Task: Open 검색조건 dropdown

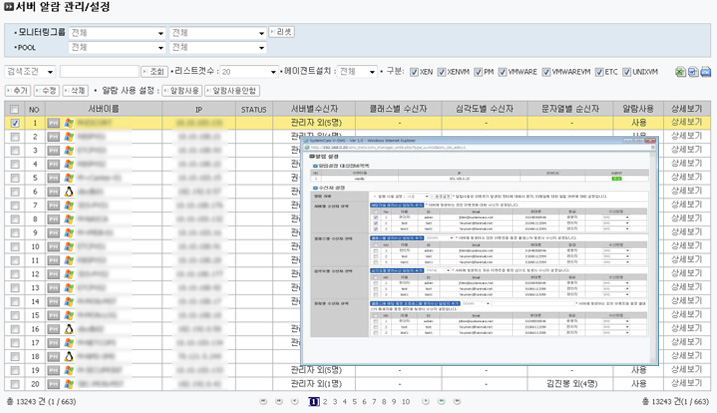Action: coord(30,72)
